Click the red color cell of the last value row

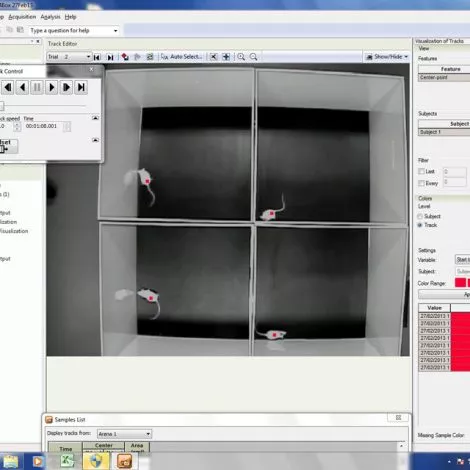(460, 367)
